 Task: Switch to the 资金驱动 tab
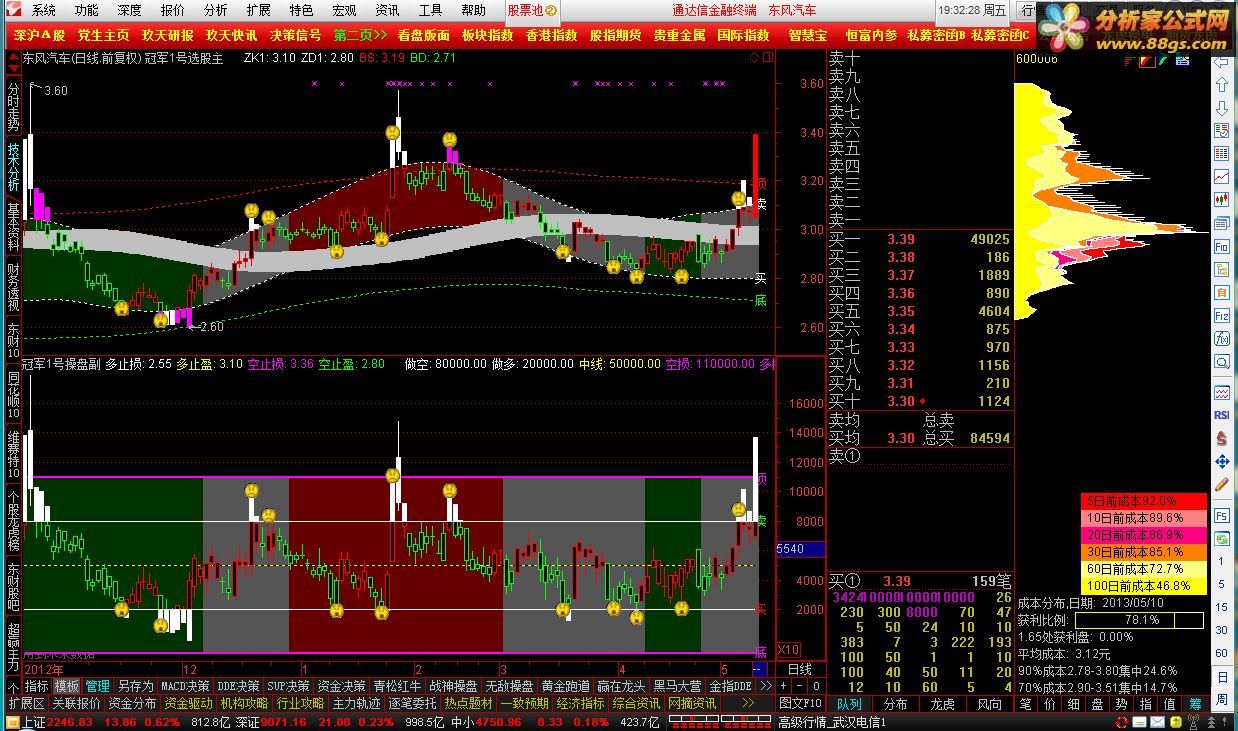(x=188, y=703)
